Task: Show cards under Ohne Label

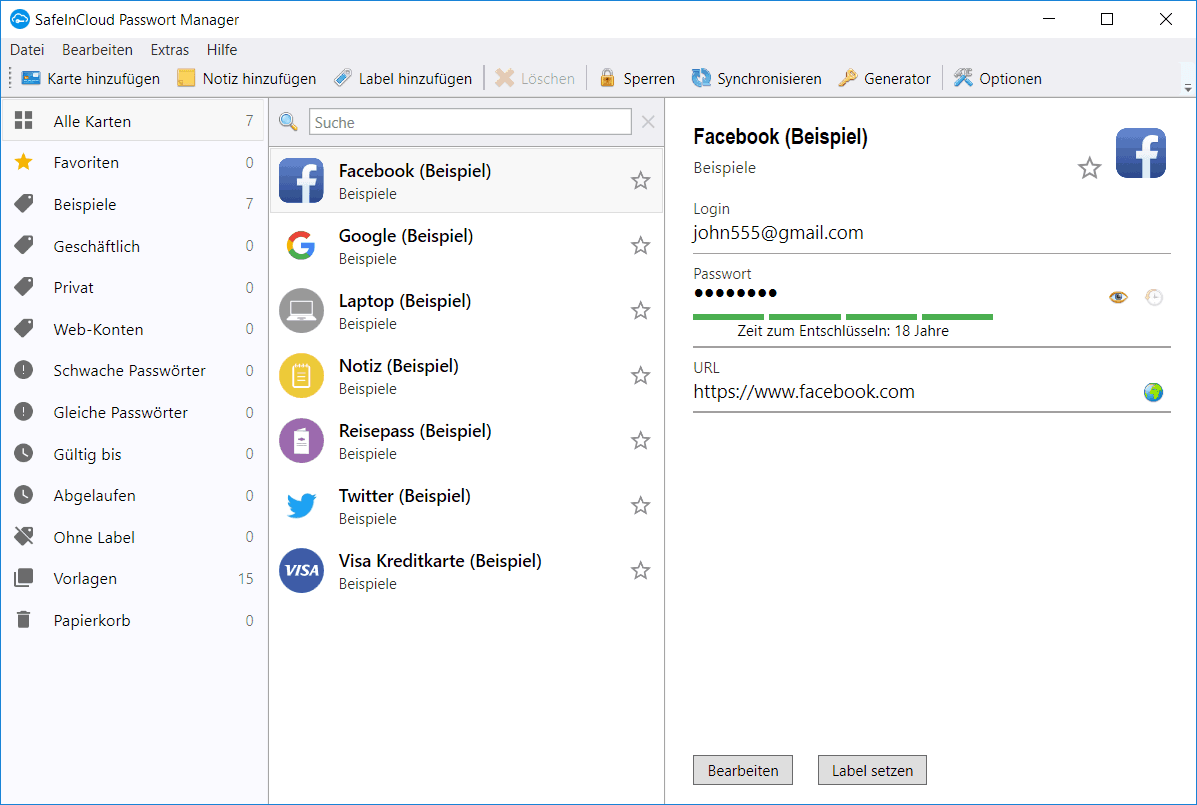Action: [x=134, y=537]
